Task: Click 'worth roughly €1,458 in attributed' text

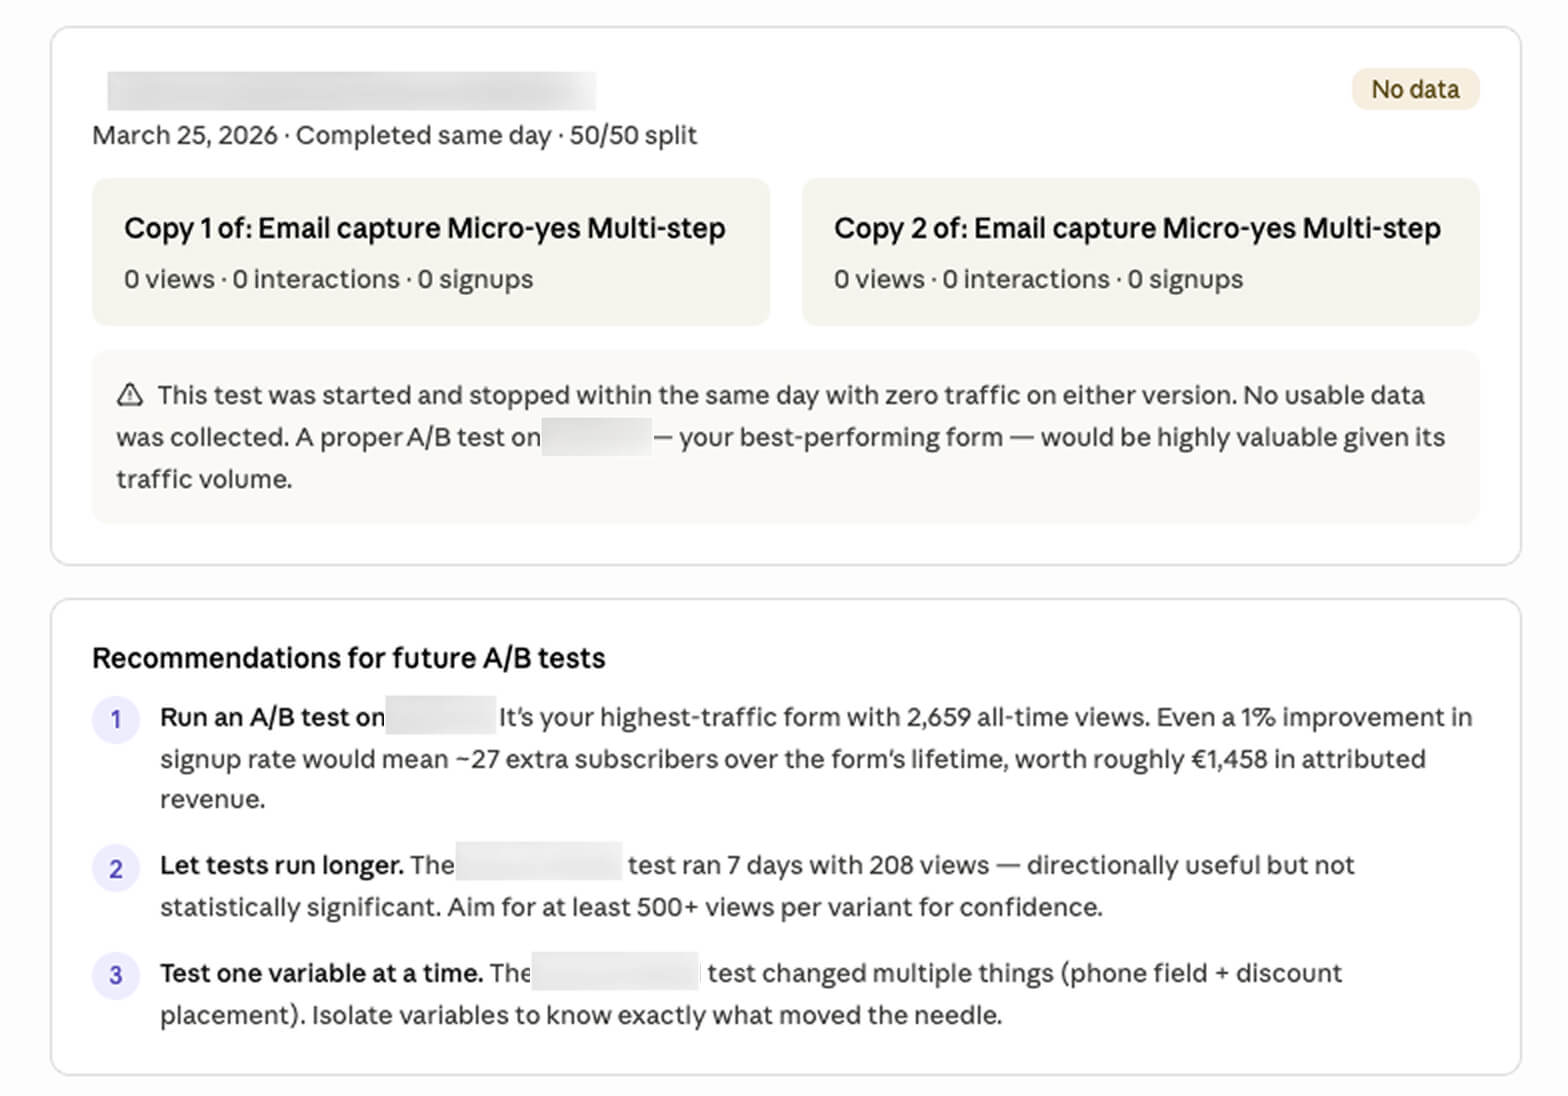Action: click(1220, 759)
